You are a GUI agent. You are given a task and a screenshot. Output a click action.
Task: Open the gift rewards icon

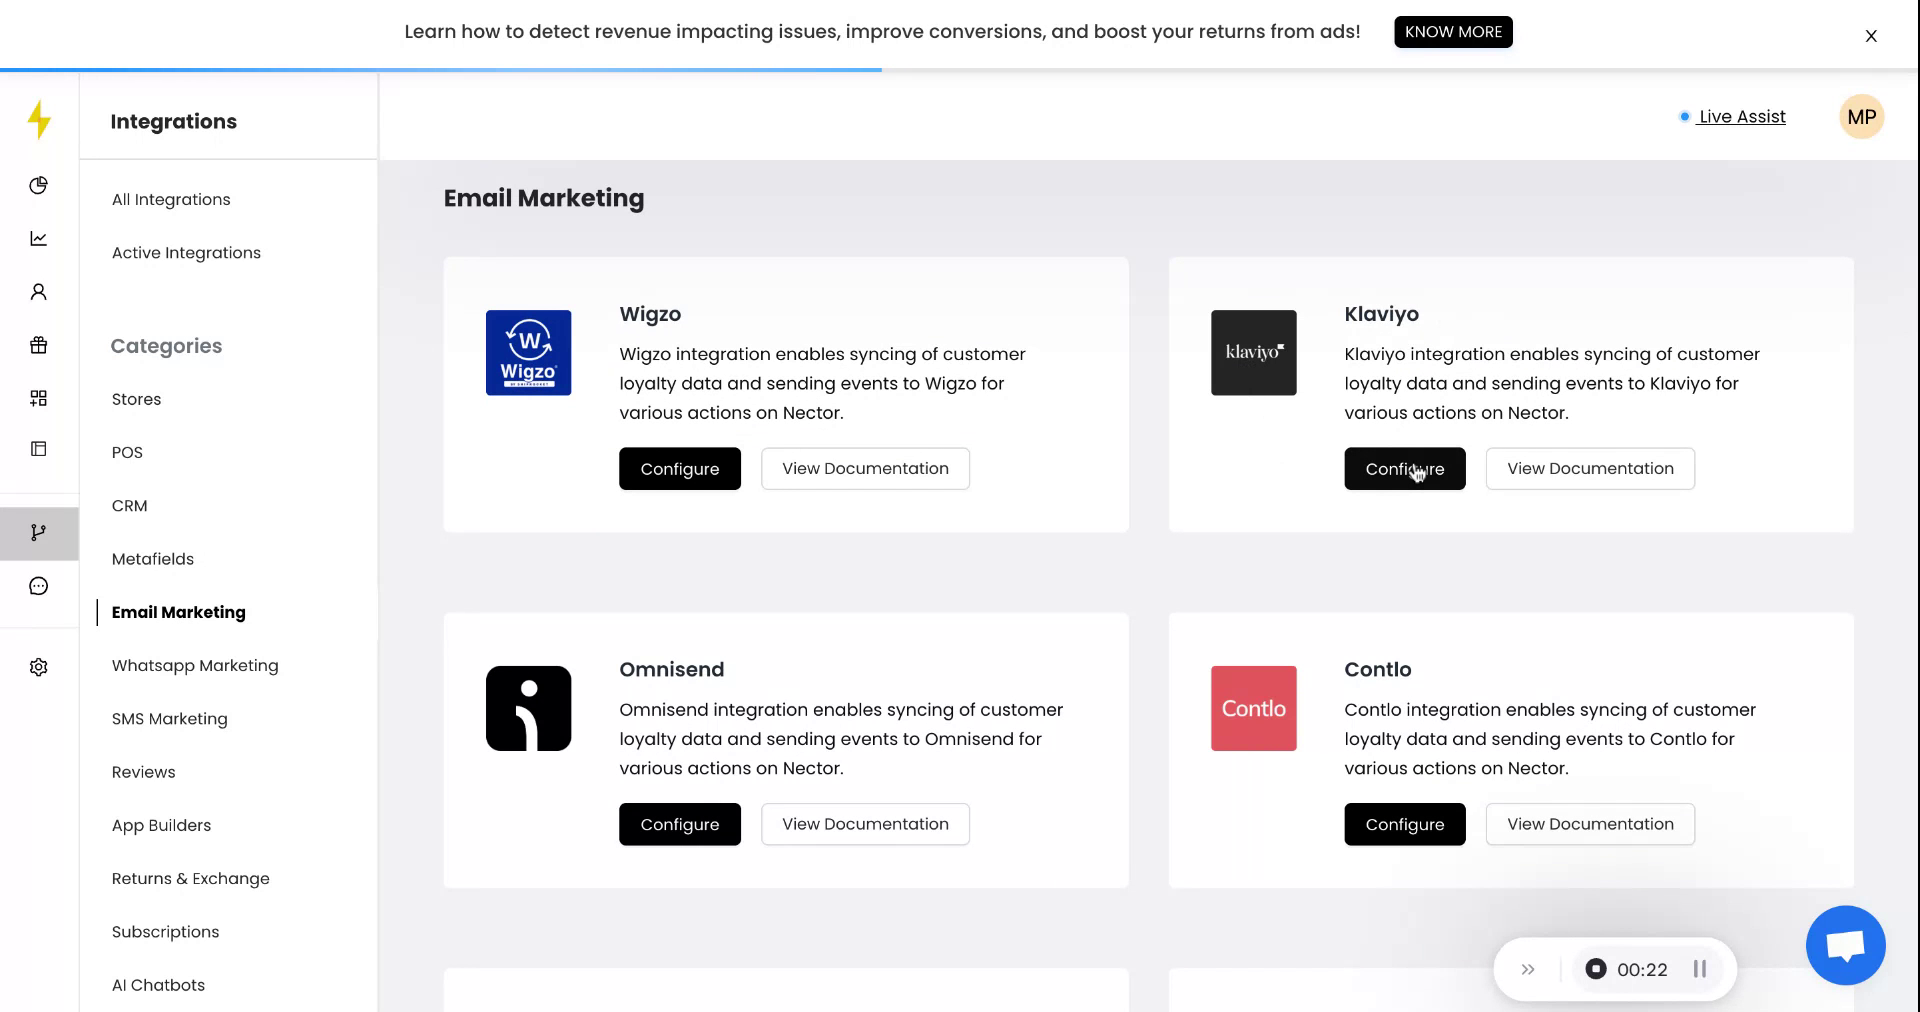(x=38, y=345)
